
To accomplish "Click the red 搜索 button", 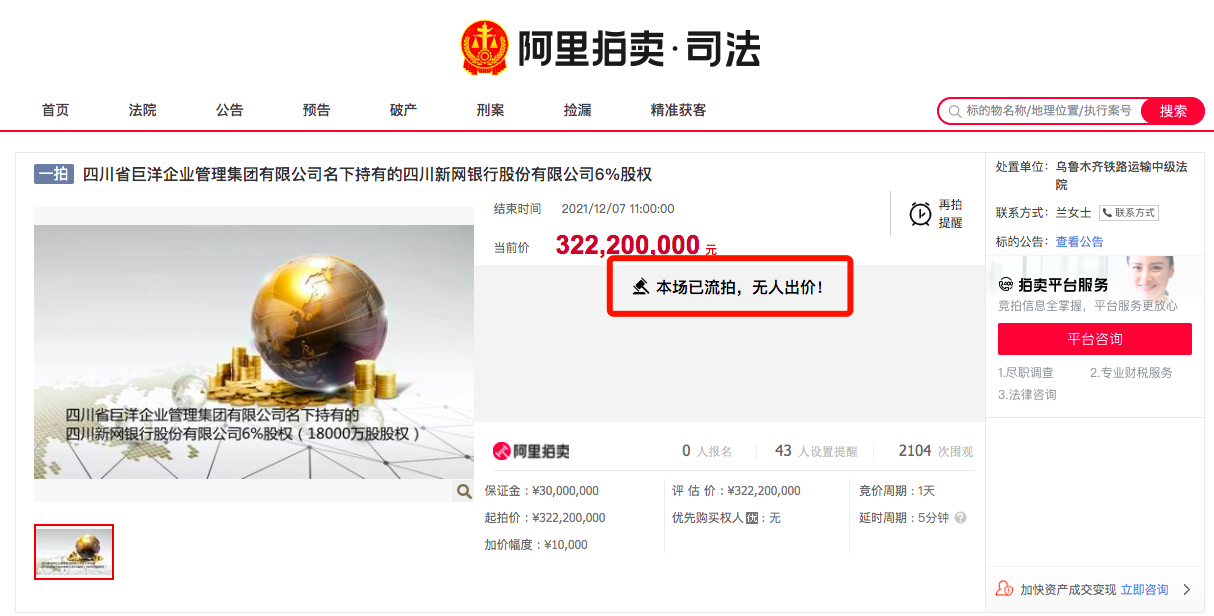I will (1173, 111).
